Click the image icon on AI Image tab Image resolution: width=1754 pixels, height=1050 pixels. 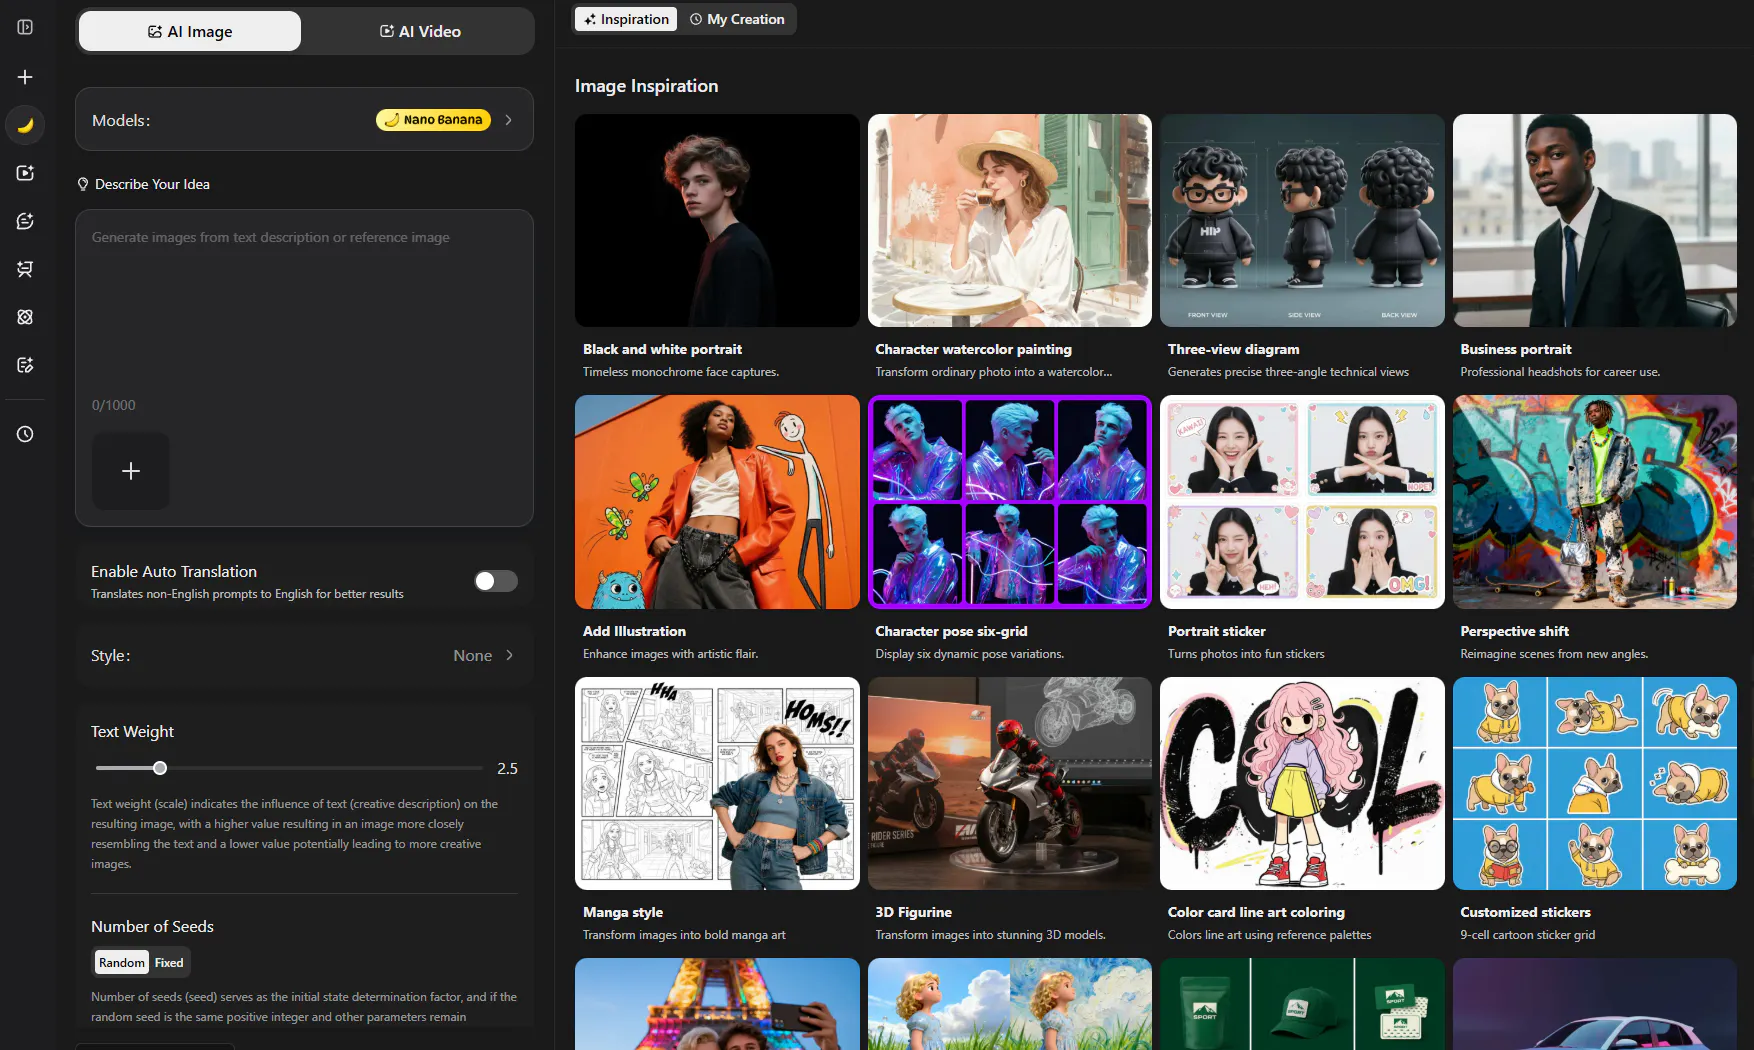[x=155, y=32]
